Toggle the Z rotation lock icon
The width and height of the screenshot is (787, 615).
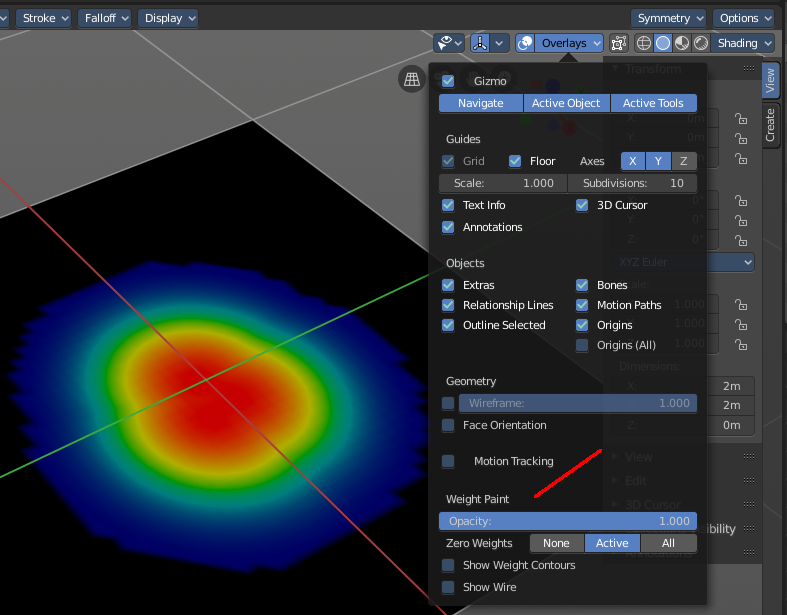(x=741, y=240)
